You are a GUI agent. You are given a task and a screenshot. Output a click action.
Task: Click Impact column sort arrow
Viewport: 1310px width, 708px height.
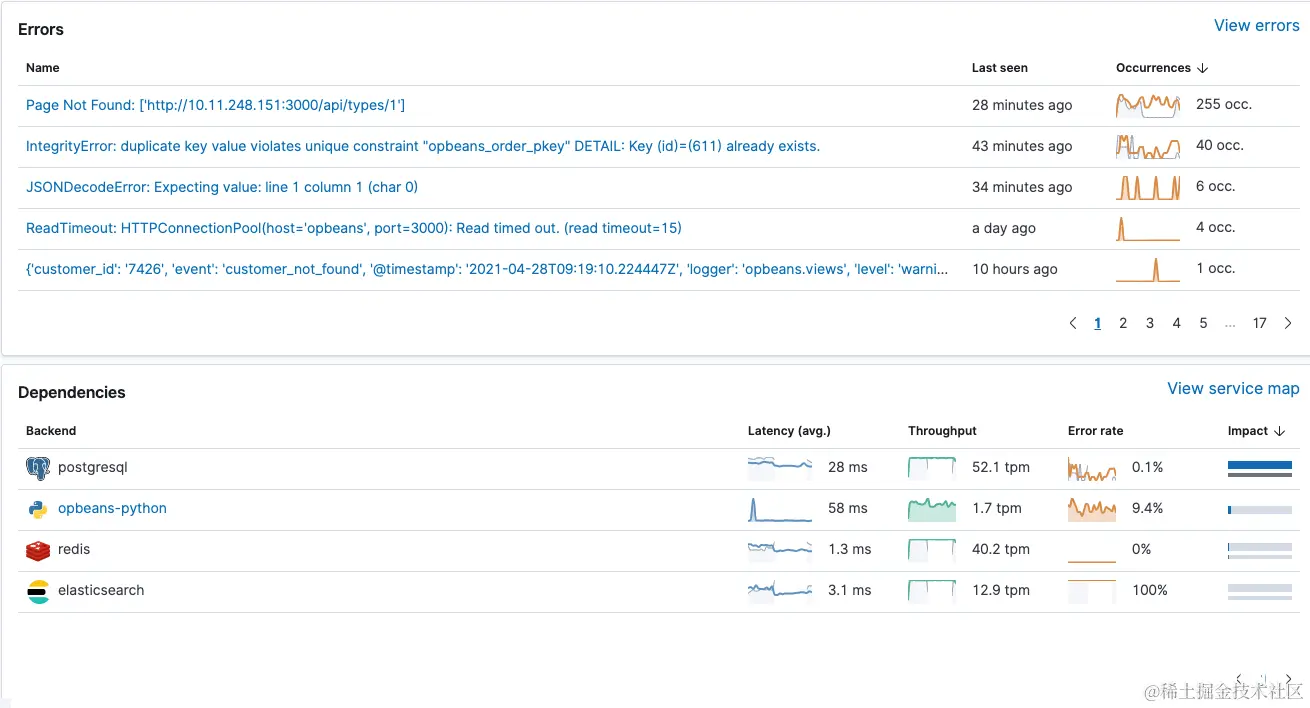coord(1279,431)
